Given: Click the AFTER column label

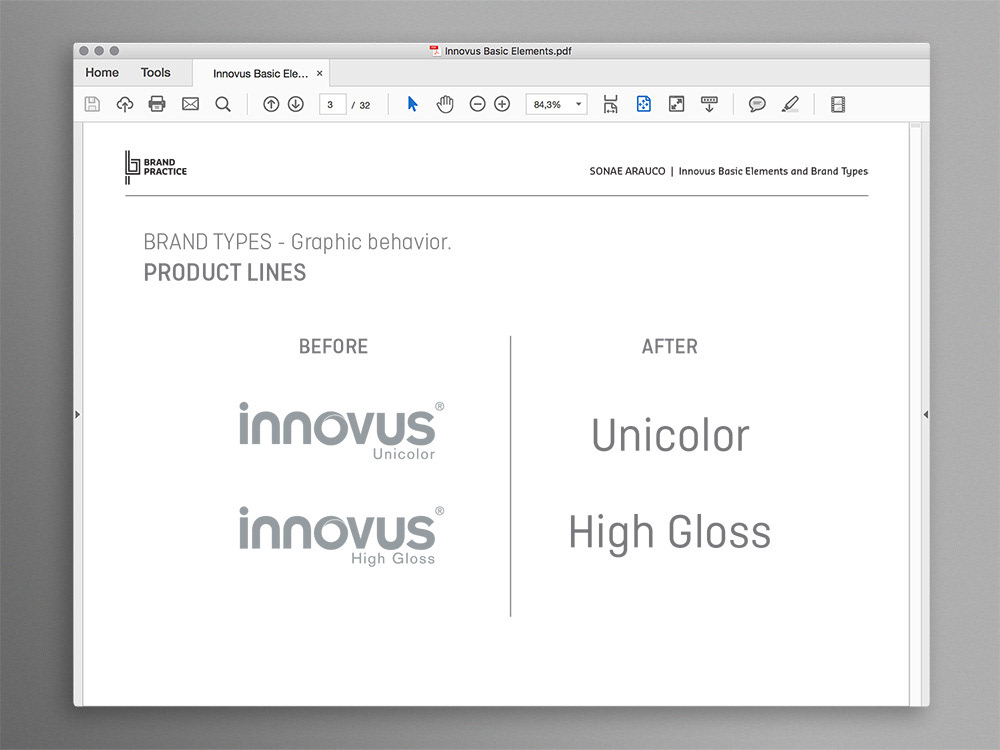Looking at the screenshot, I should (x=670, y=346).
